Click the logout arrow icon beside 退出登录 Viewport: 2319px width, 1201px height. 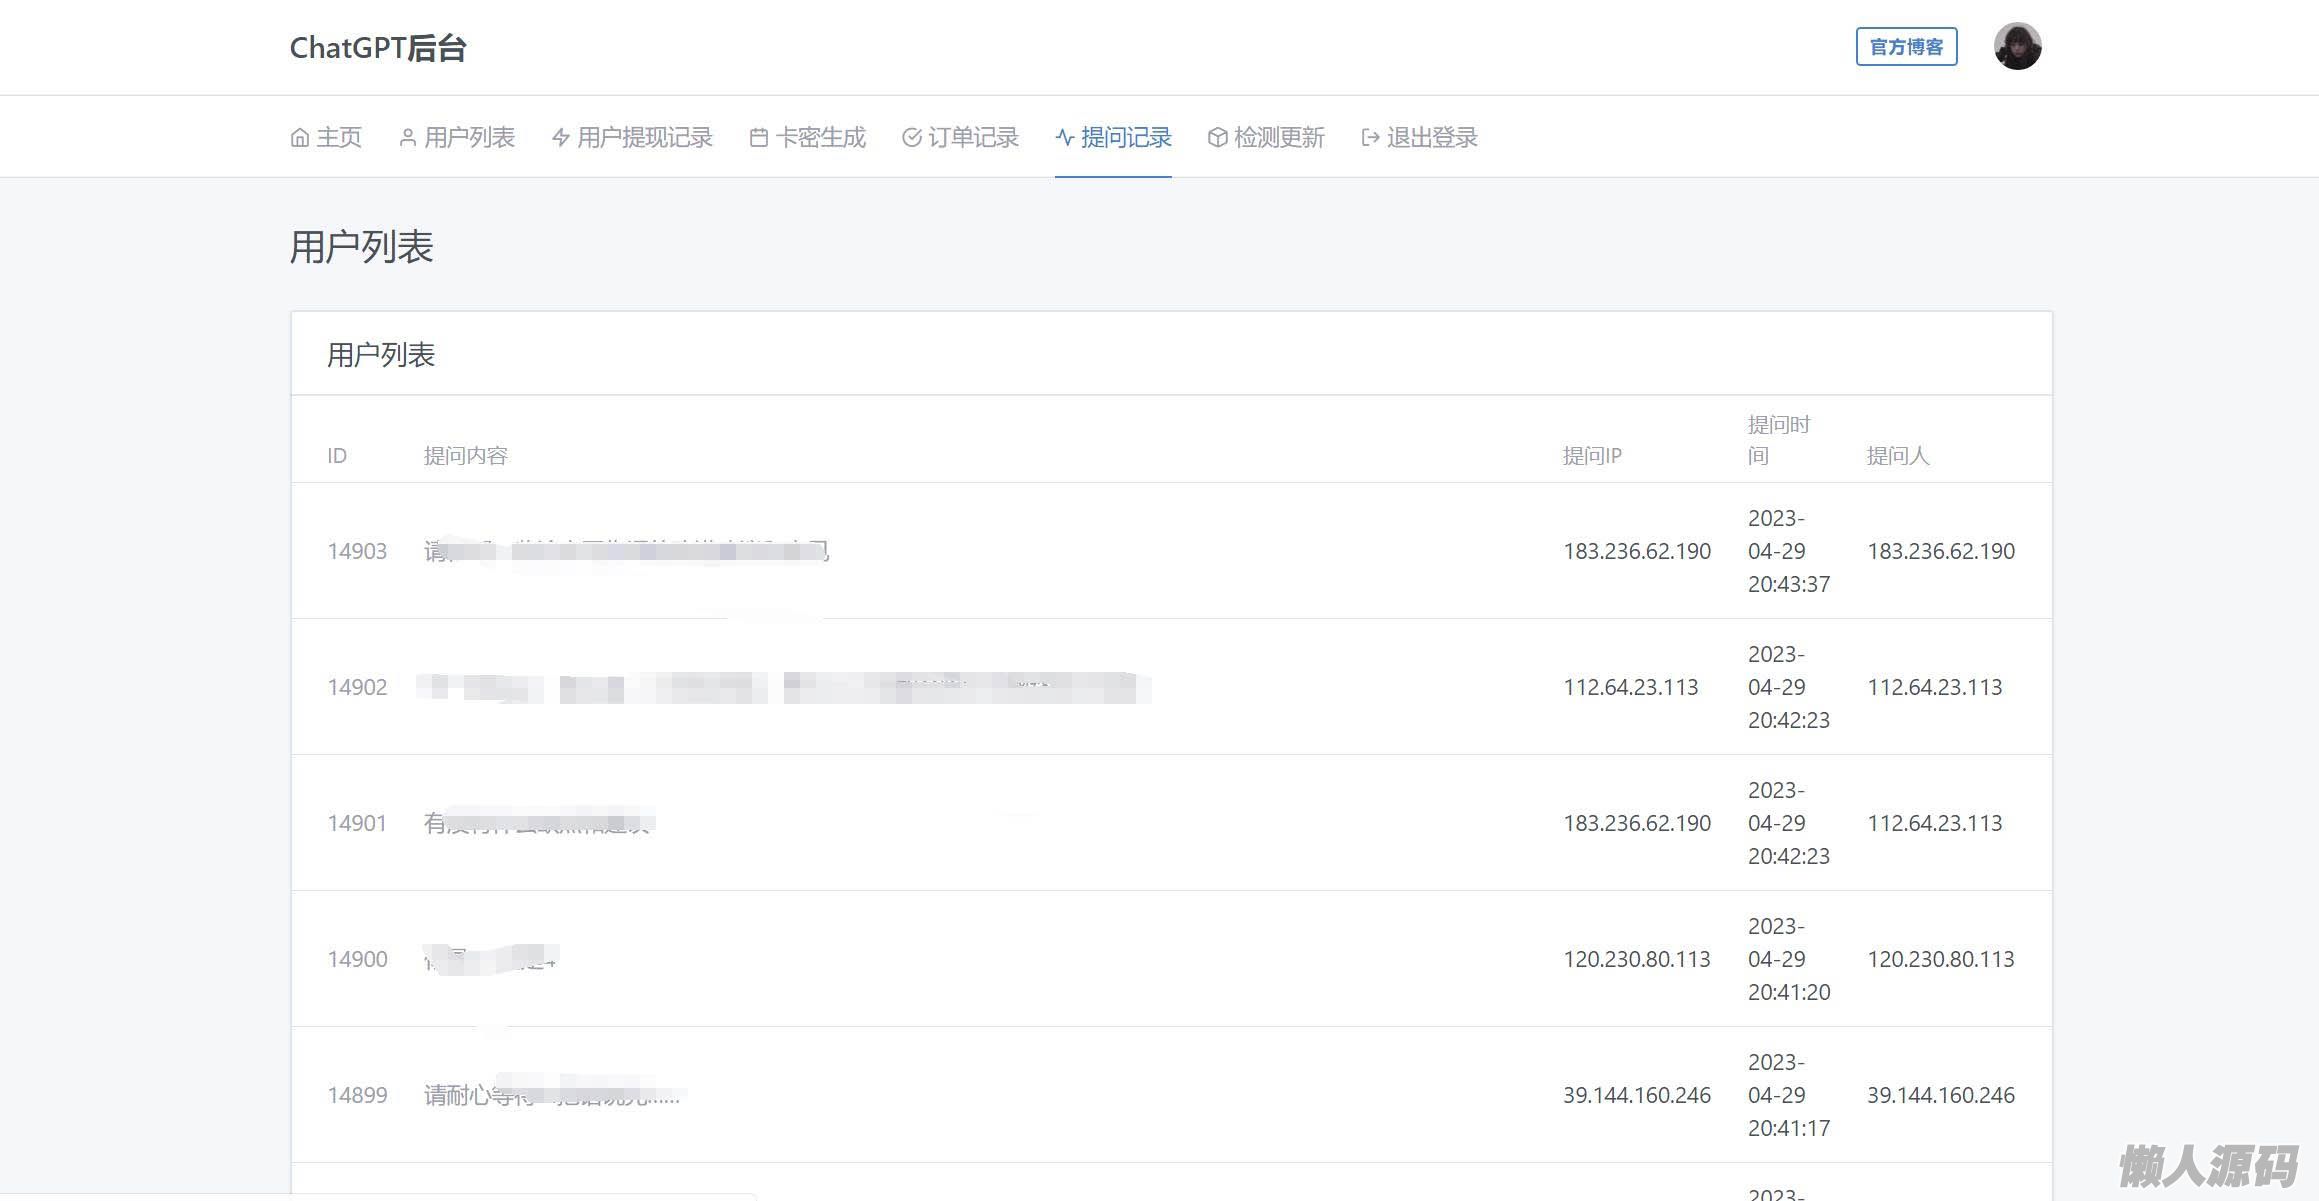click(x=1370, y=138)
